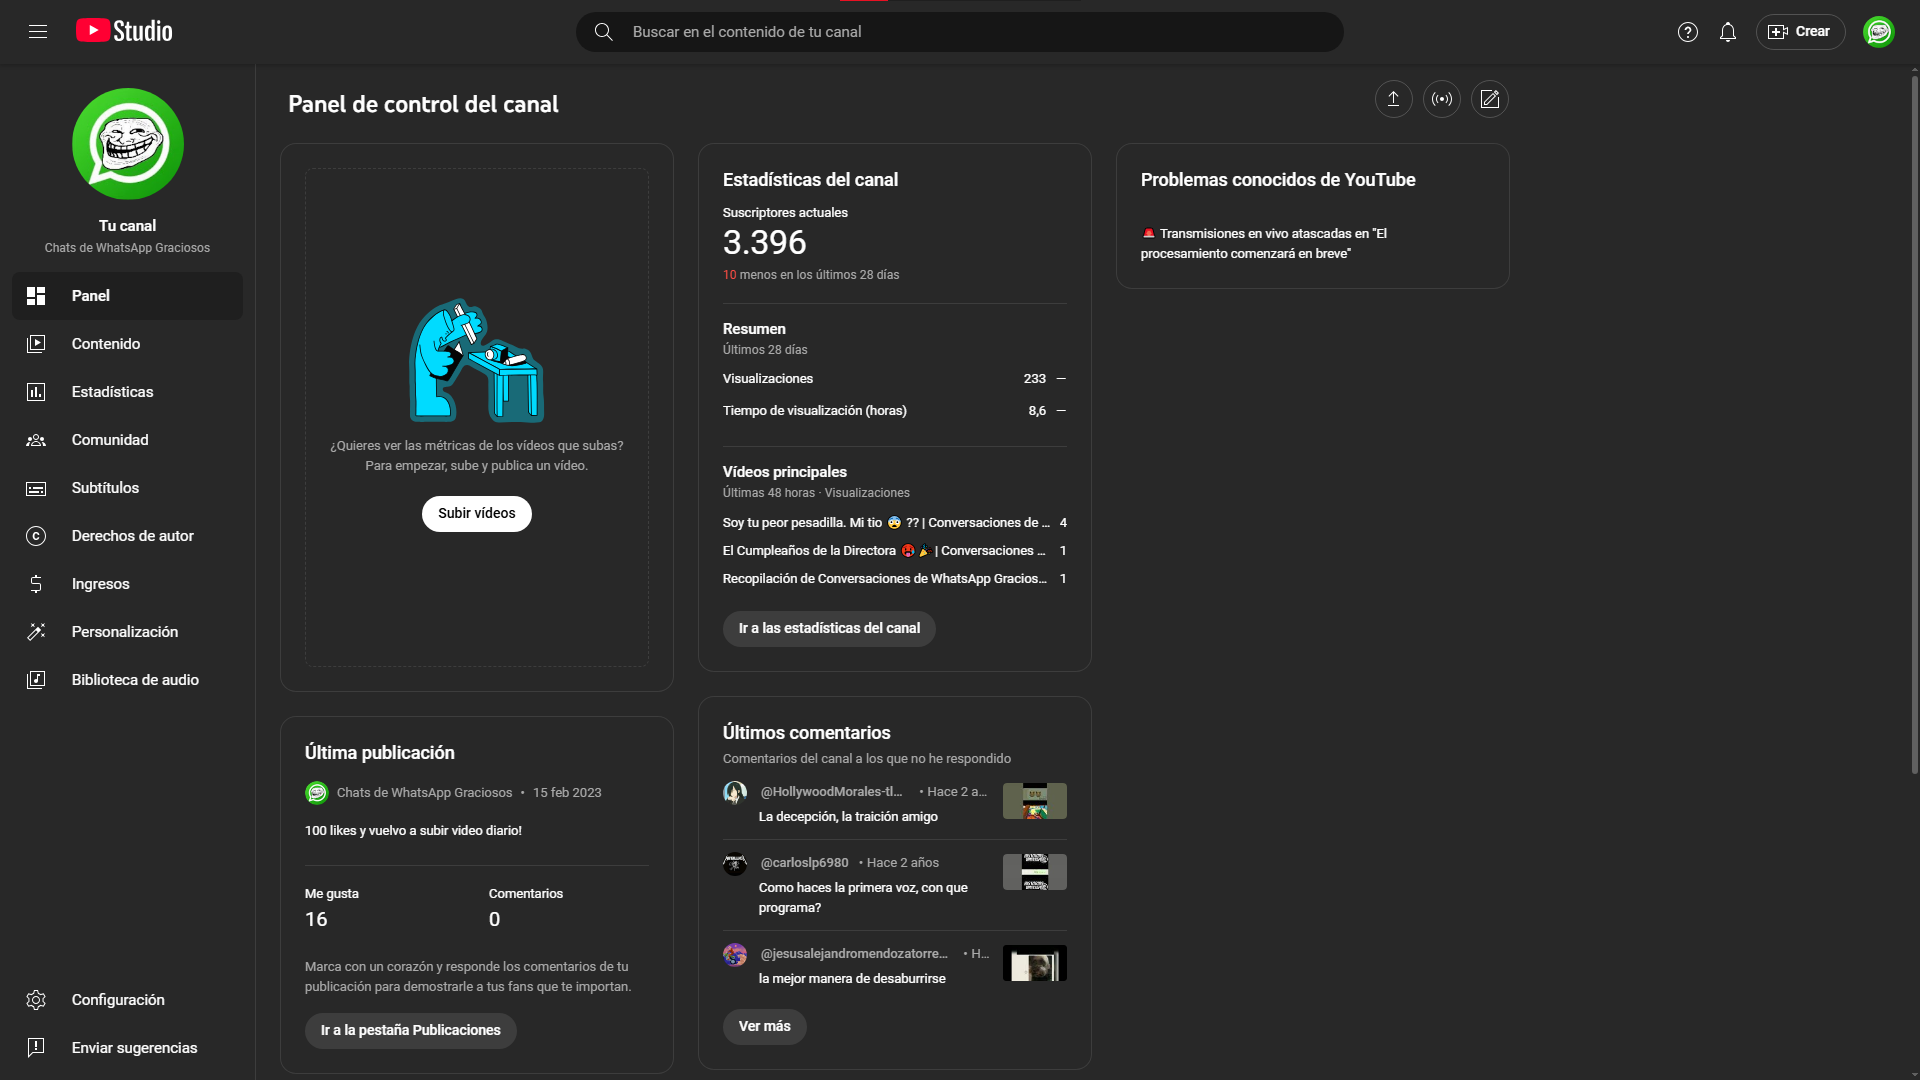Click the Personalización magic wand icon

pos(36,632)
